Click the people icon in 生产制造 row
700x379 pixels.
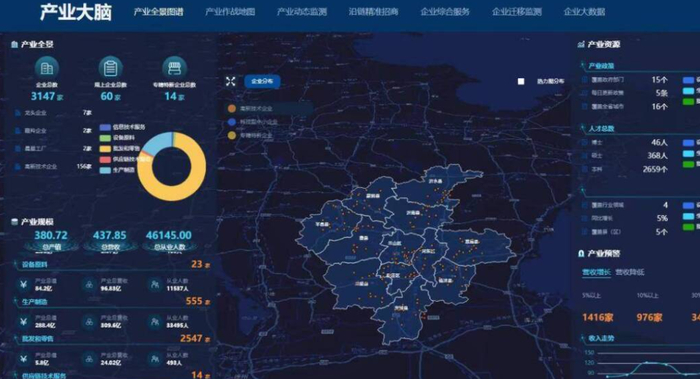pos(155,321)
